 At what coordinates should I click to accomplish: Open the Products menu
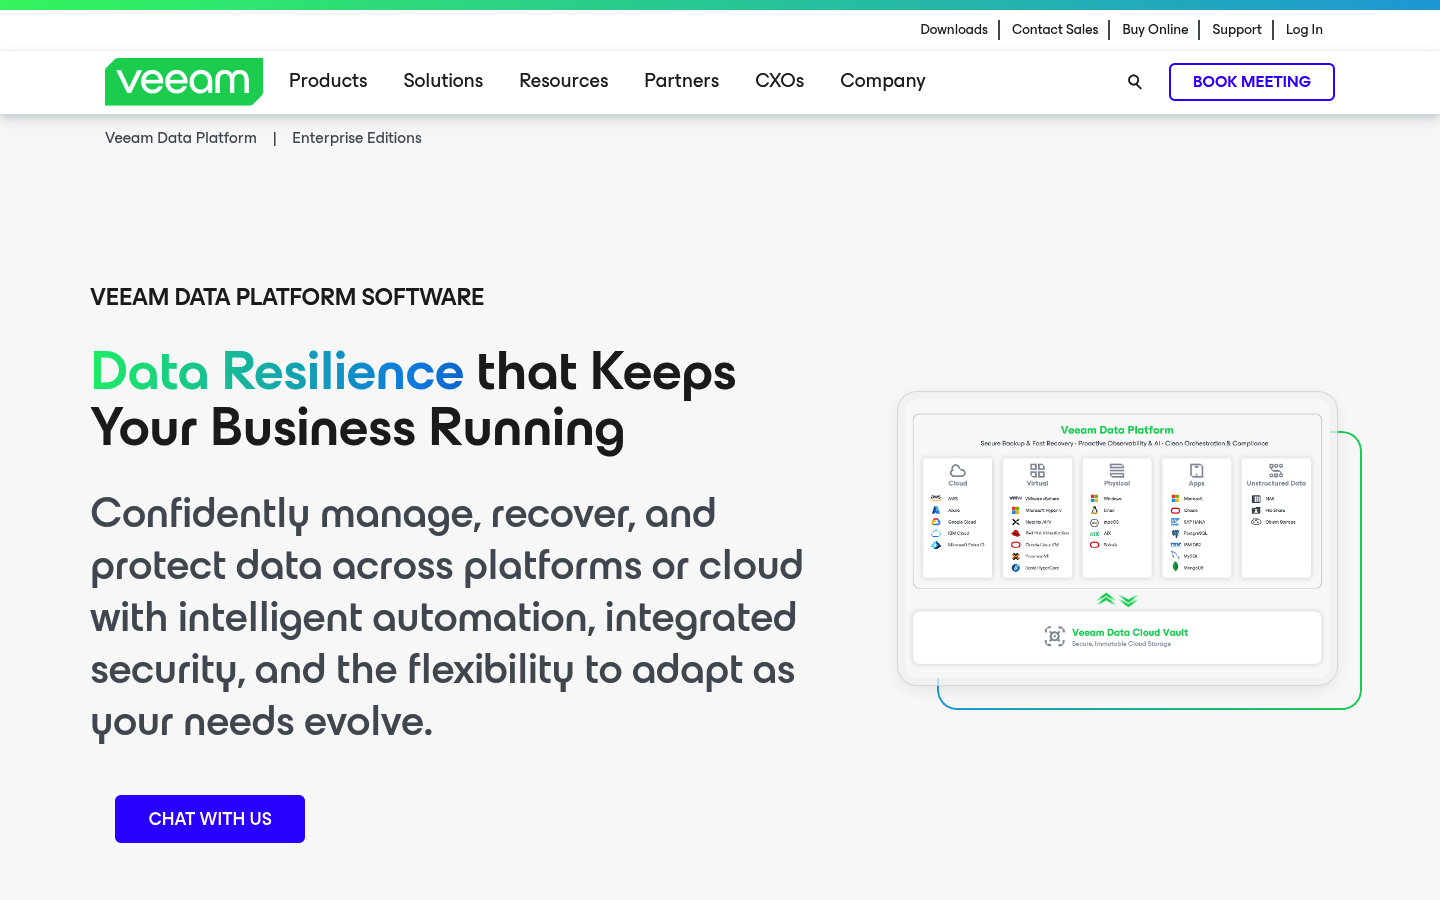[328, 81]
